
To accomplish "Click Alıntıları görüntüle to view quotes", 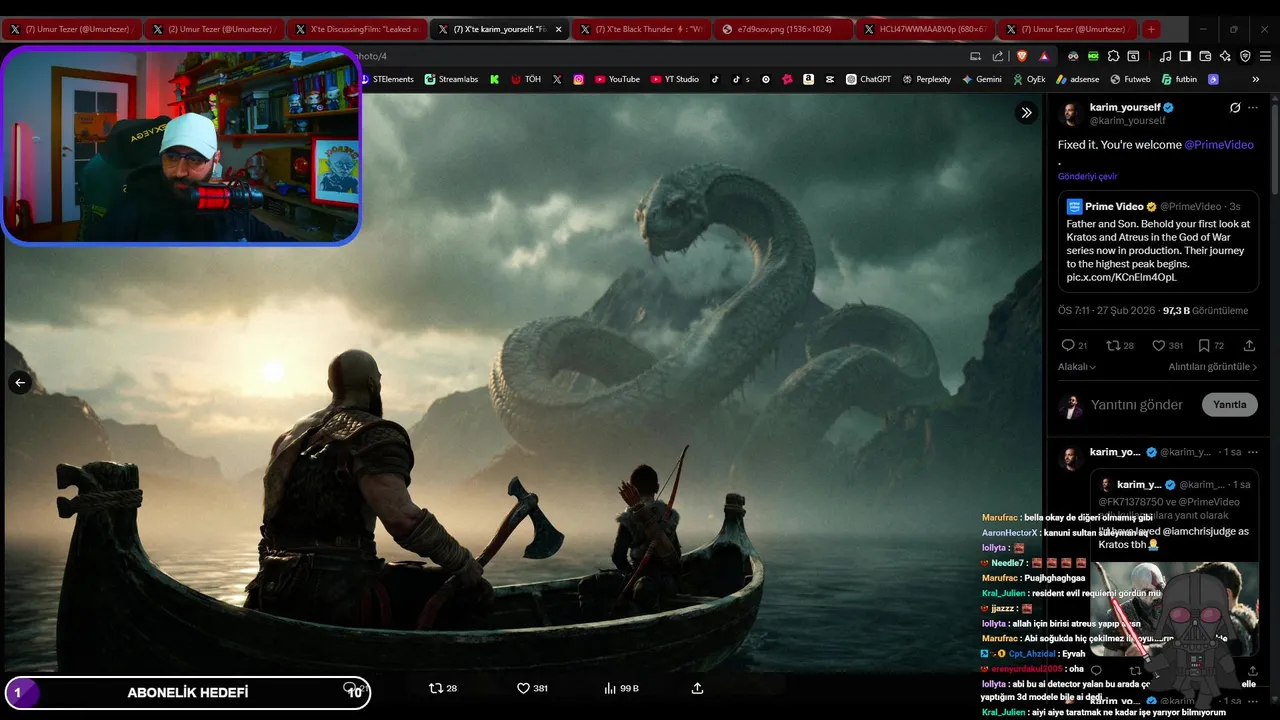I will coord(1212,367).
